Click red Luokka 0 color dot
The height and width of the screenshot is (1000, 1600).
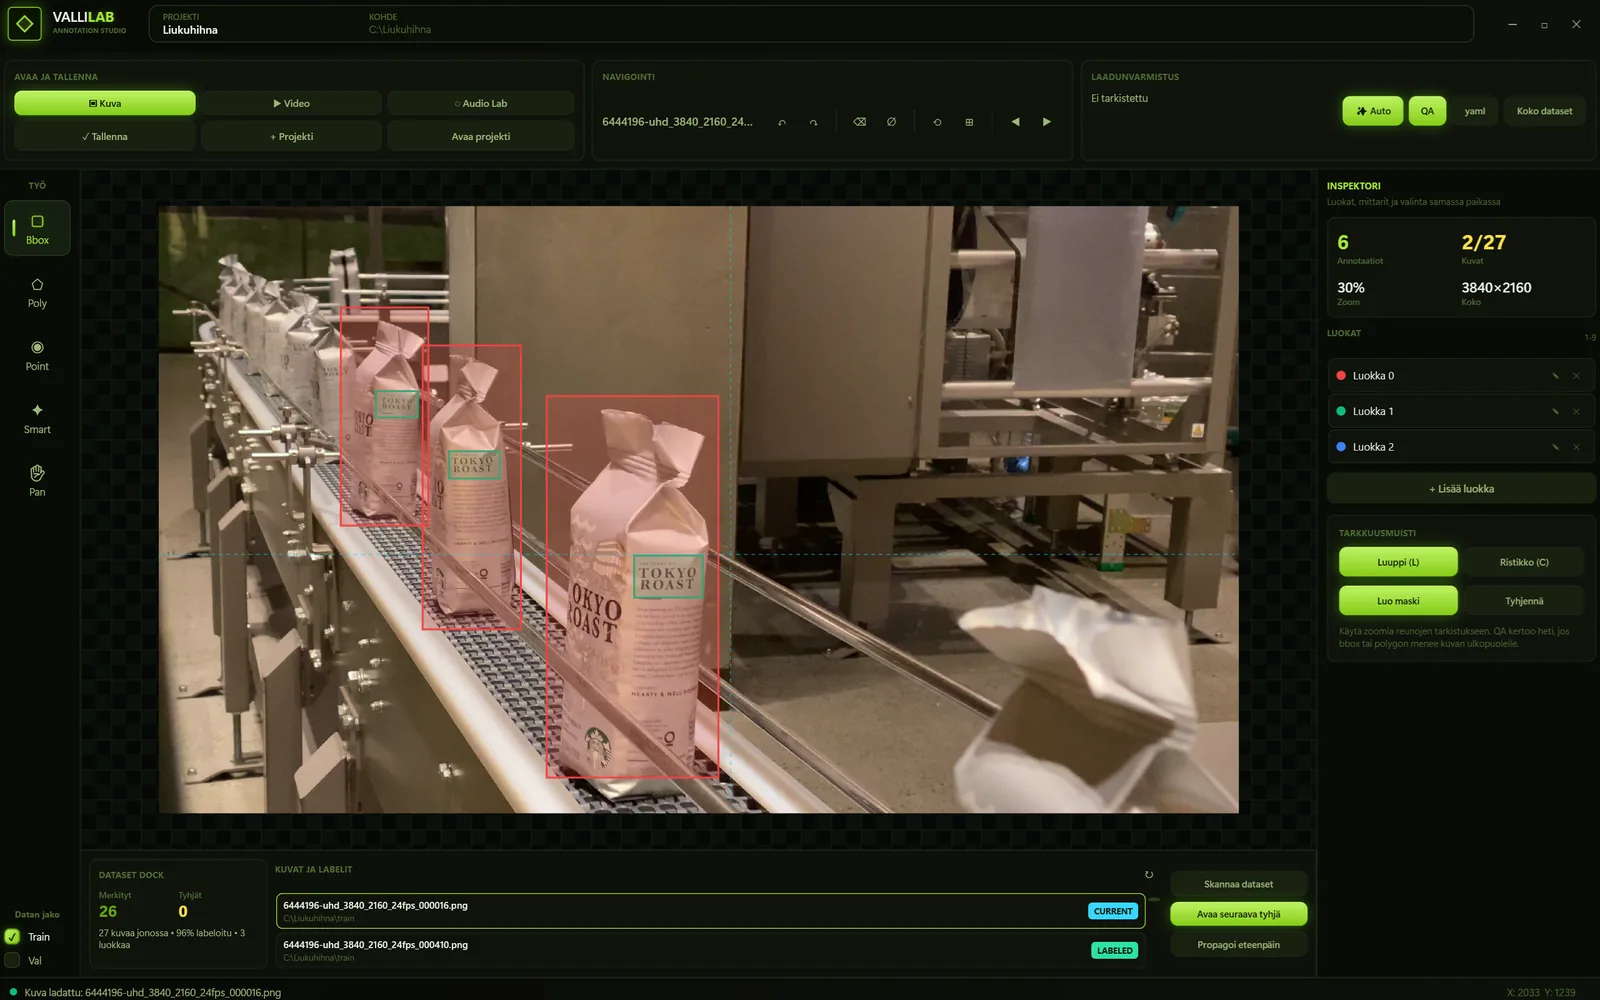[x=1341, y=376]
